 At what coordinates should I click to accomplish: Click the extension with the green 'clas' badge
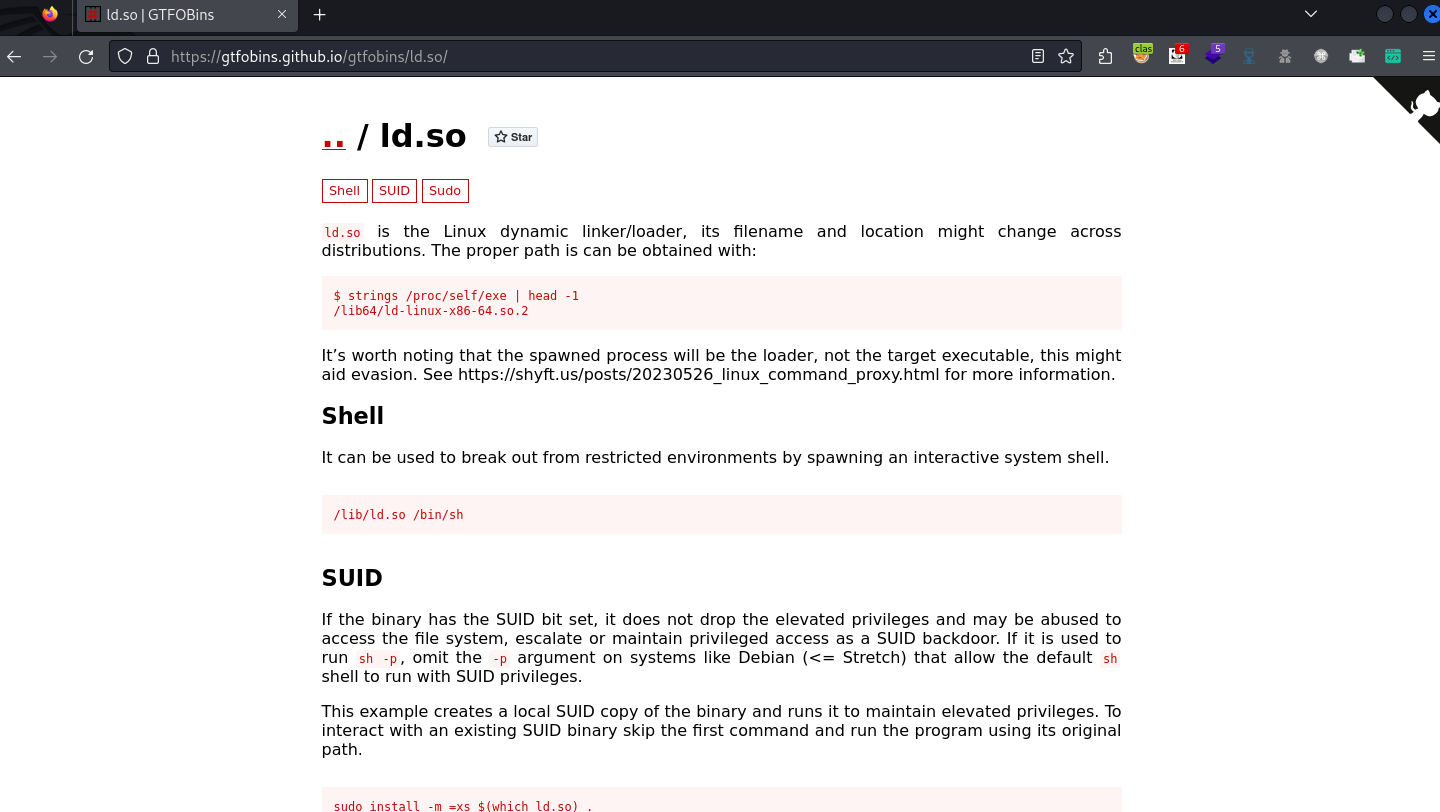pyautogui.click(x=1142, y=54)
